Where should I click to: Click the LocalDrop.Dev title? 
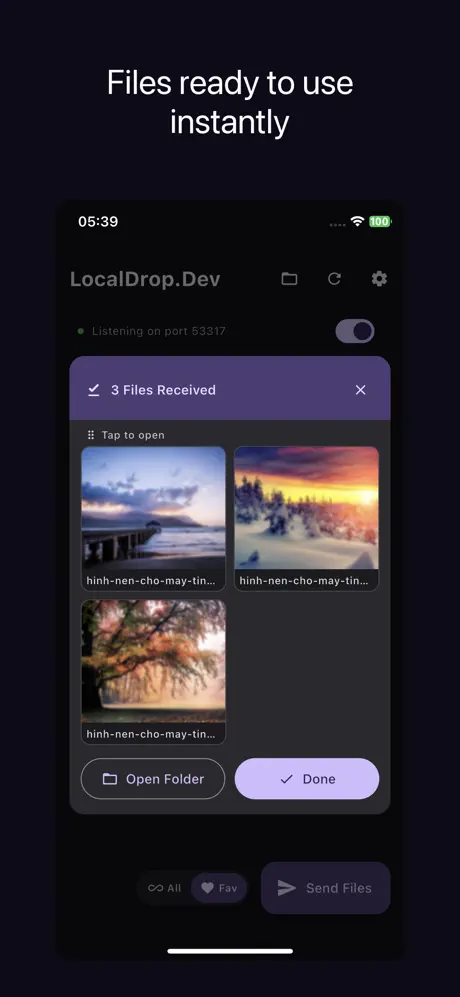pyautogui.click(x=145, y=279)
